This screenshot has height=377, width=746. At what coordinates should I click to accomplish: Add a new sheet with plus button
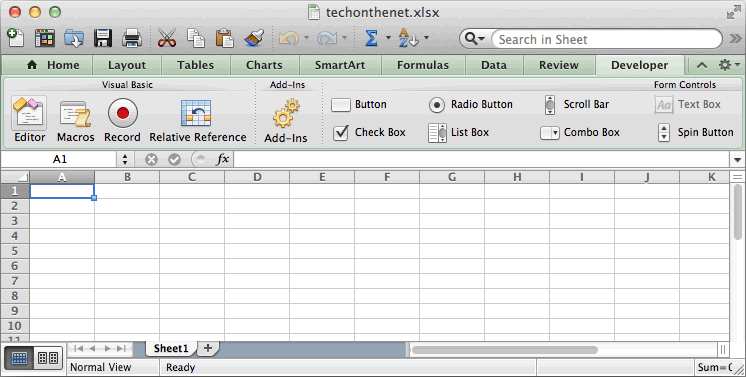click(x=207, y=348)
